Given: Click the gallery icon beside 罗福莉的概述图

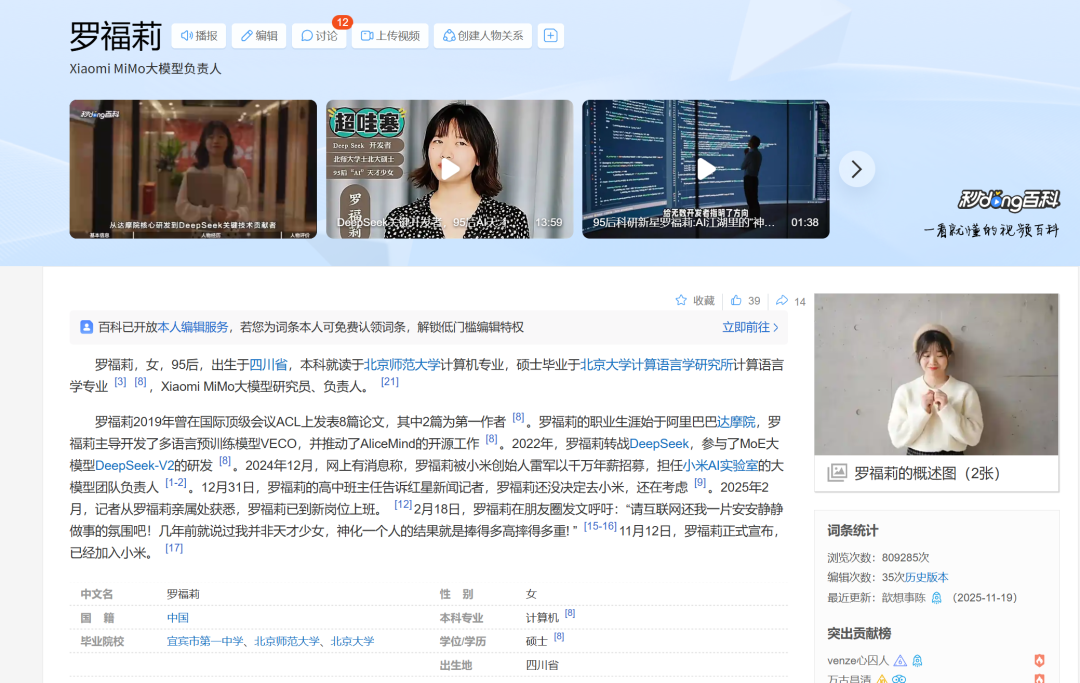Looking at the screenshot, I should pos(838,475).
